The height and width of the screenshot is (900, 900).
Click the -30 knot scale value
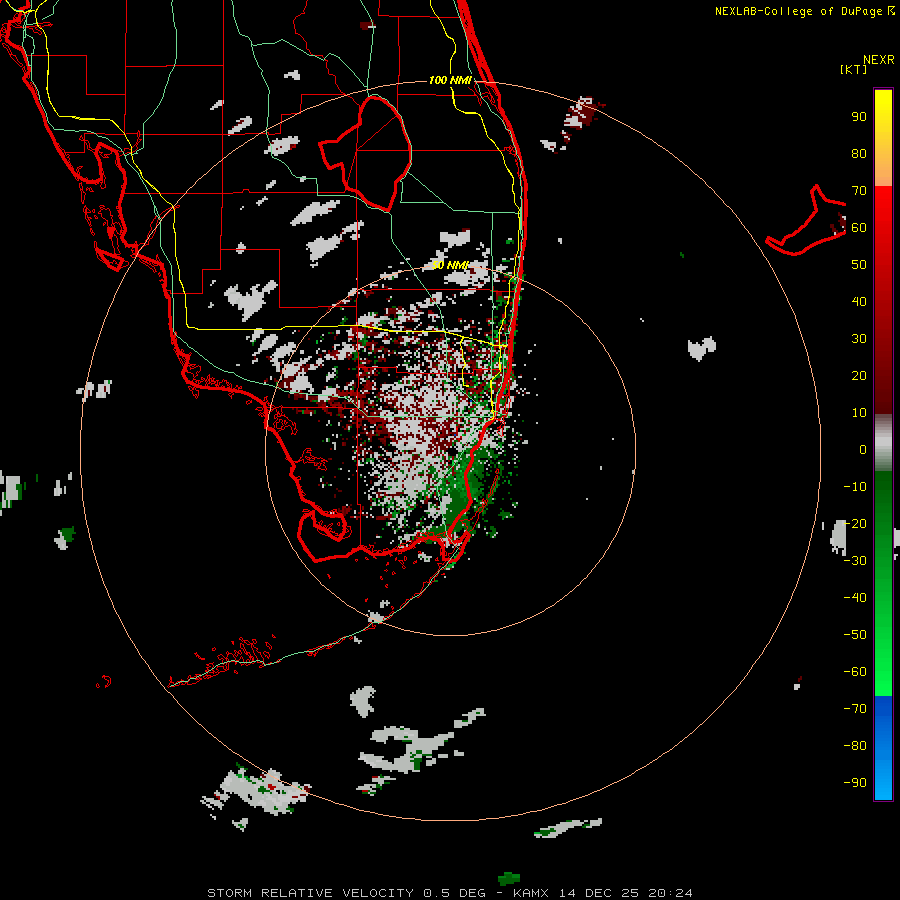(855, 561)
